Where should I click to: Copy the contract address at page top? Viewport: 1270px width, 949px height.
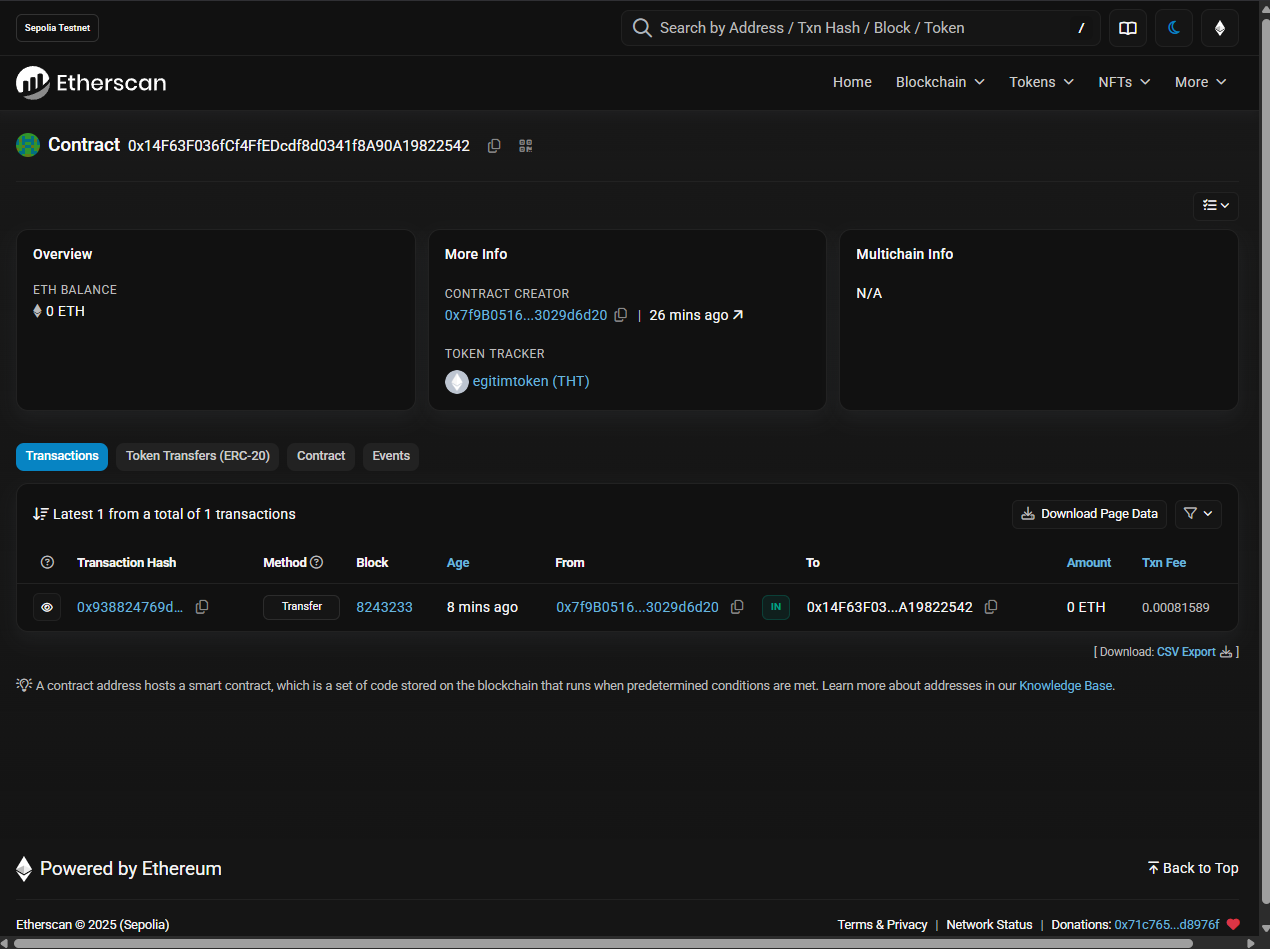494,146
